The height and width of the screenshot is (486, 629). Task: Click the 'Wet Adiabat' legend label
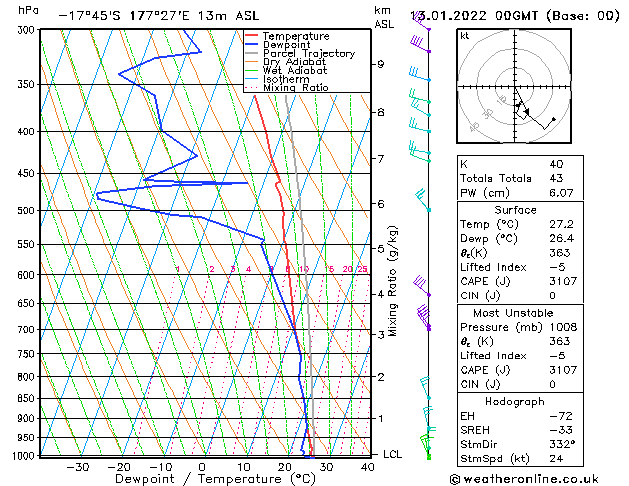pos(295,70)
